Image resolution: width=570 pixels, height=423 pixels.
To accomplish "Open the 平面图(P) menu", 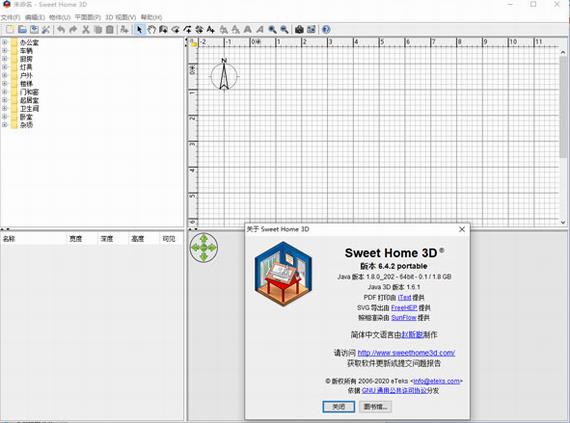I will 88,17.
